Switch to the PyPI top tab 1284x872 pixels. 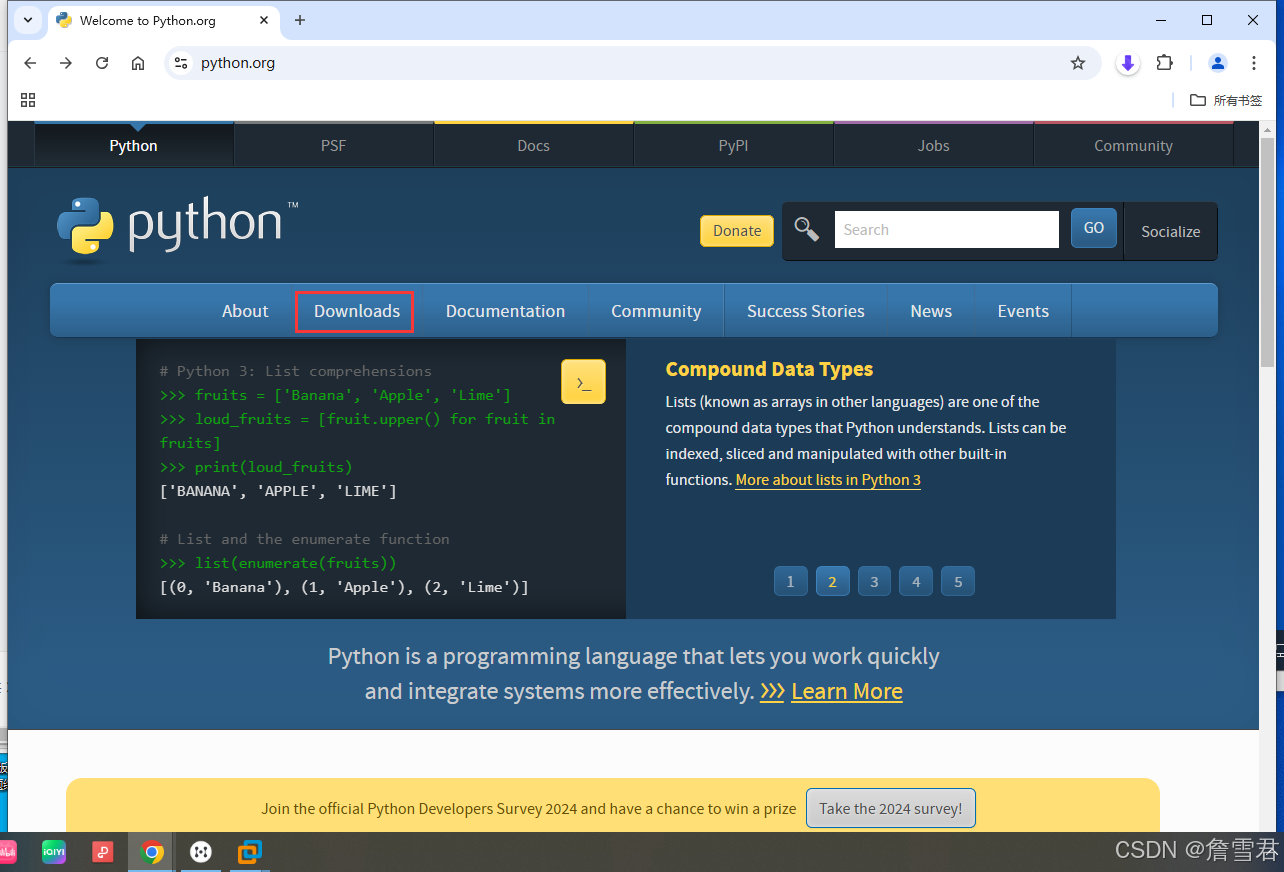point(733,145)
